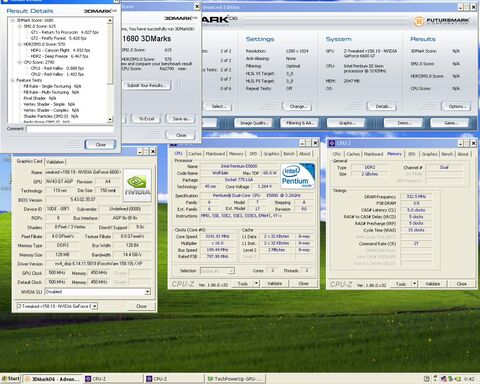
Task: Select Graphics Card tab in GPU-Z
Action: coord(30,161)
